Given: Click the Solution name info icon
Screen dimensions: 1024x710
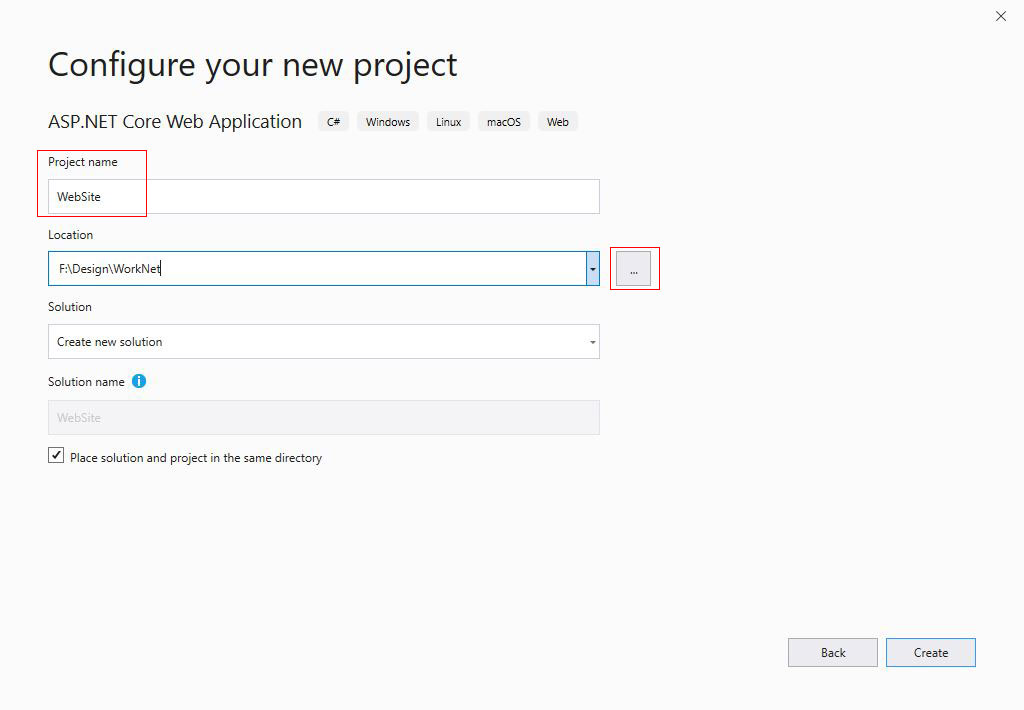Looking at the screenshot, I should point(139,381).
